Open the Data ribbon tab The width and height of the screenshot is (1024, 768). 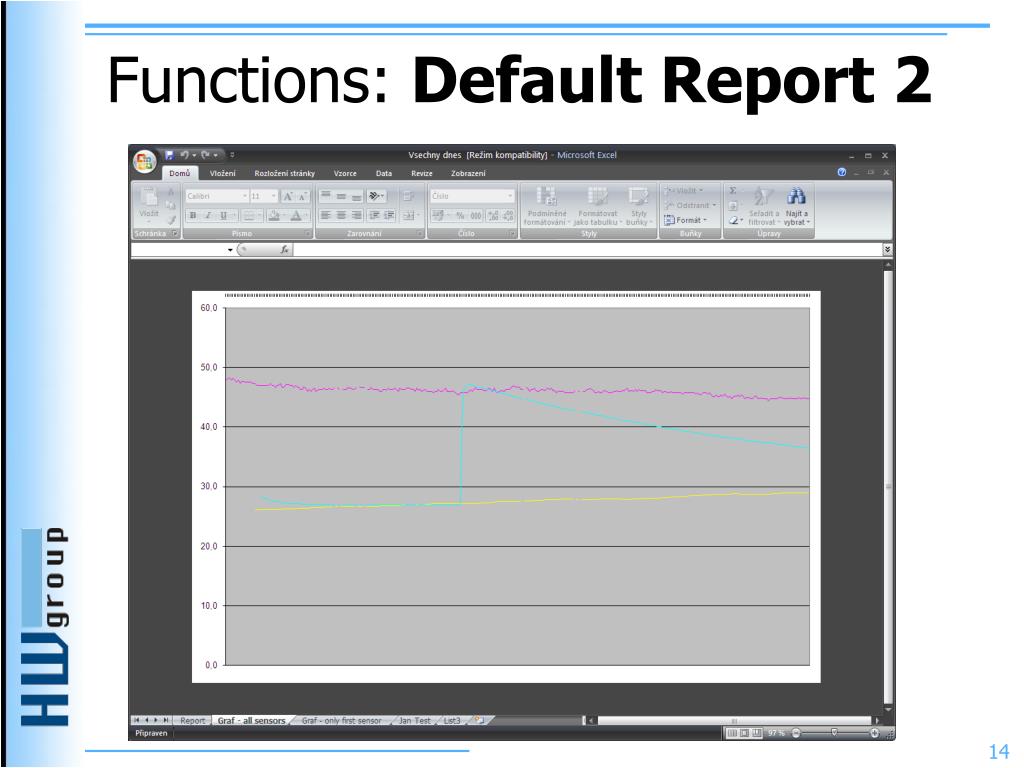pyautogui.click(x=384, y=173)
